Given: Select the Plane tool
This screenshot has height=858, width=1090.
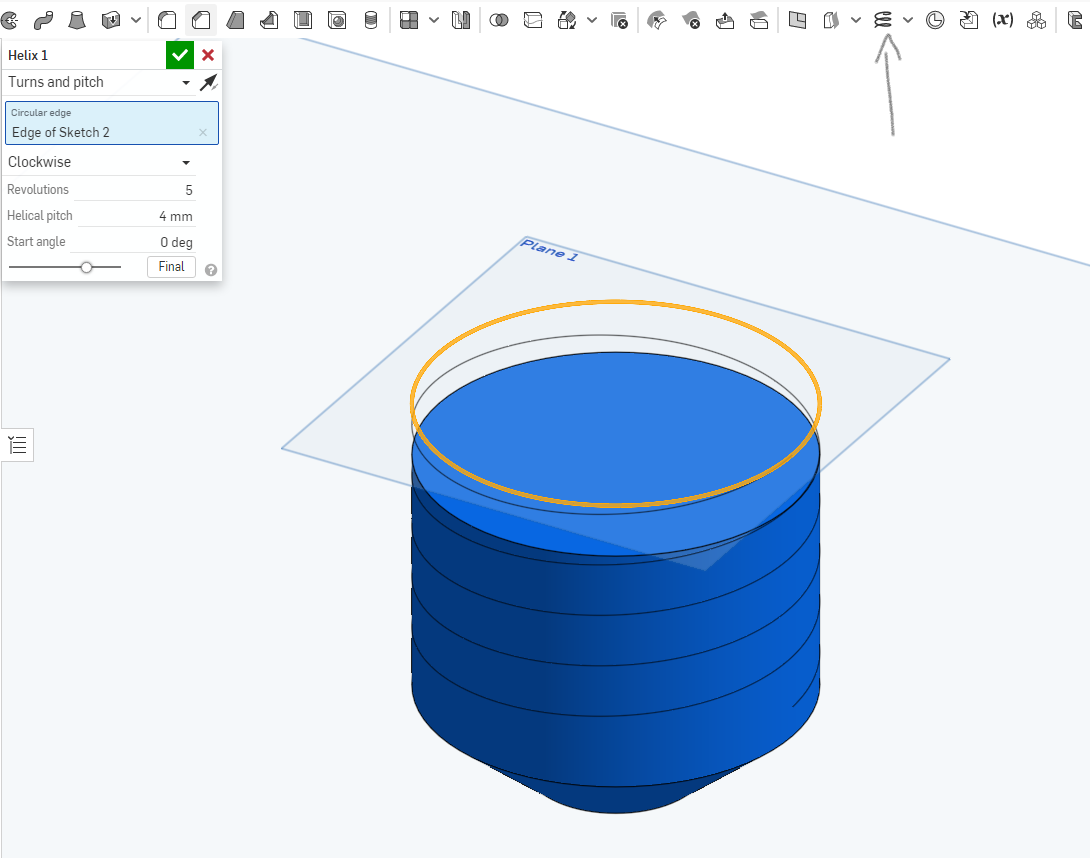Looking at the screenshot, I should pos(797,20).
